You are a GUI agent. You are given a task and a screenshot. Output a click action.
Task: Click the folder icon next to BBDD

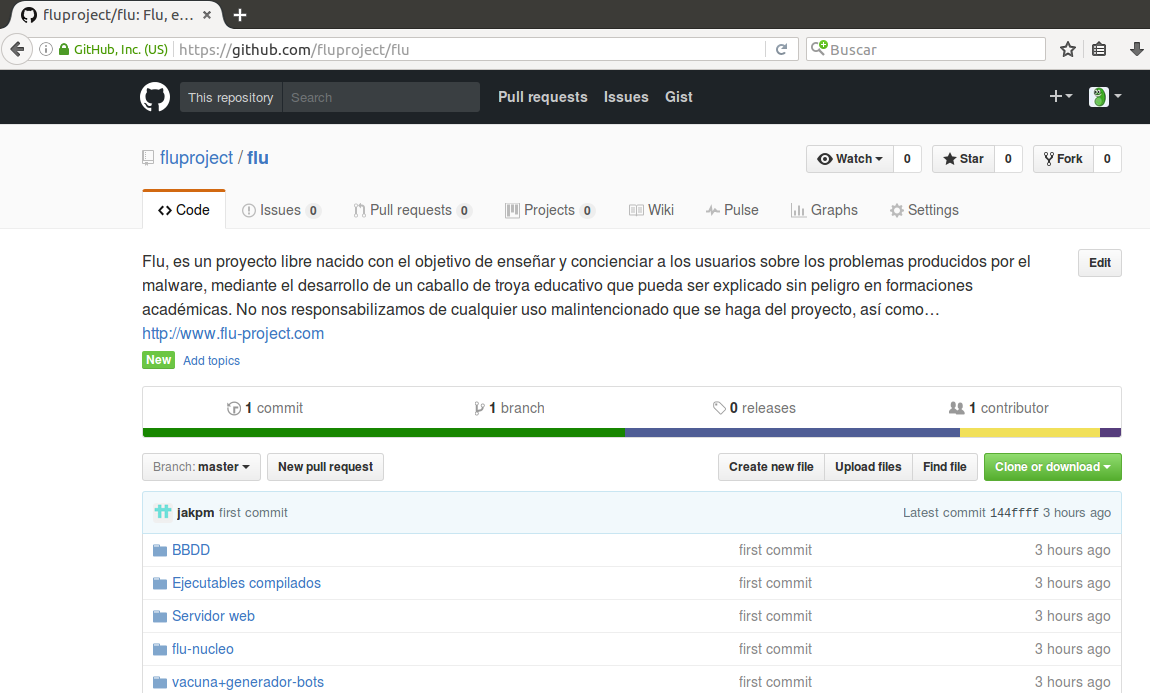[x=160, y=549]
